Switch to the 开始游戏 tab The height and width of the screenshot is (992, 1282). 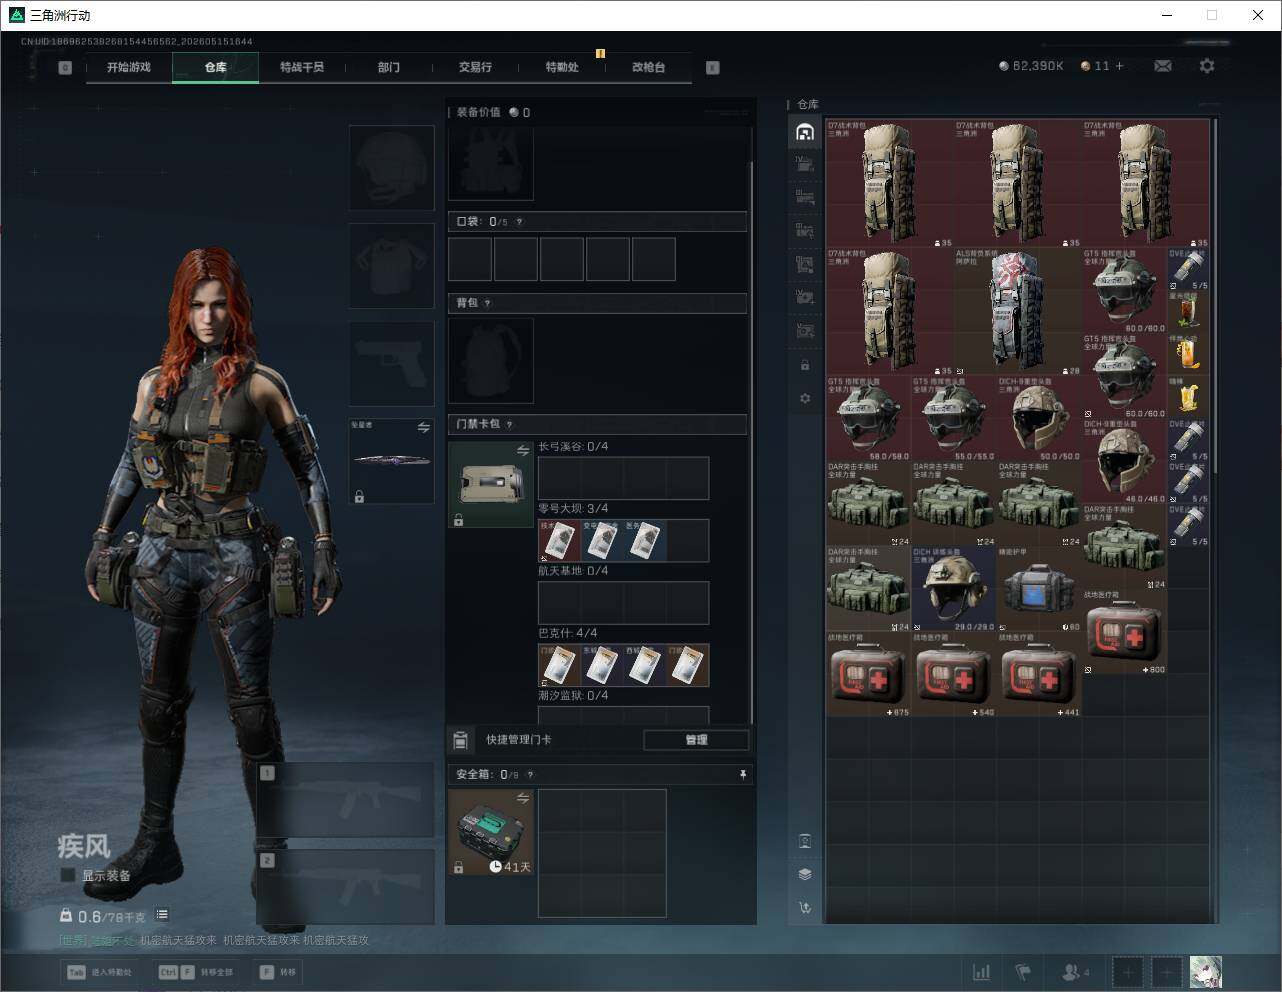(129, 67)
